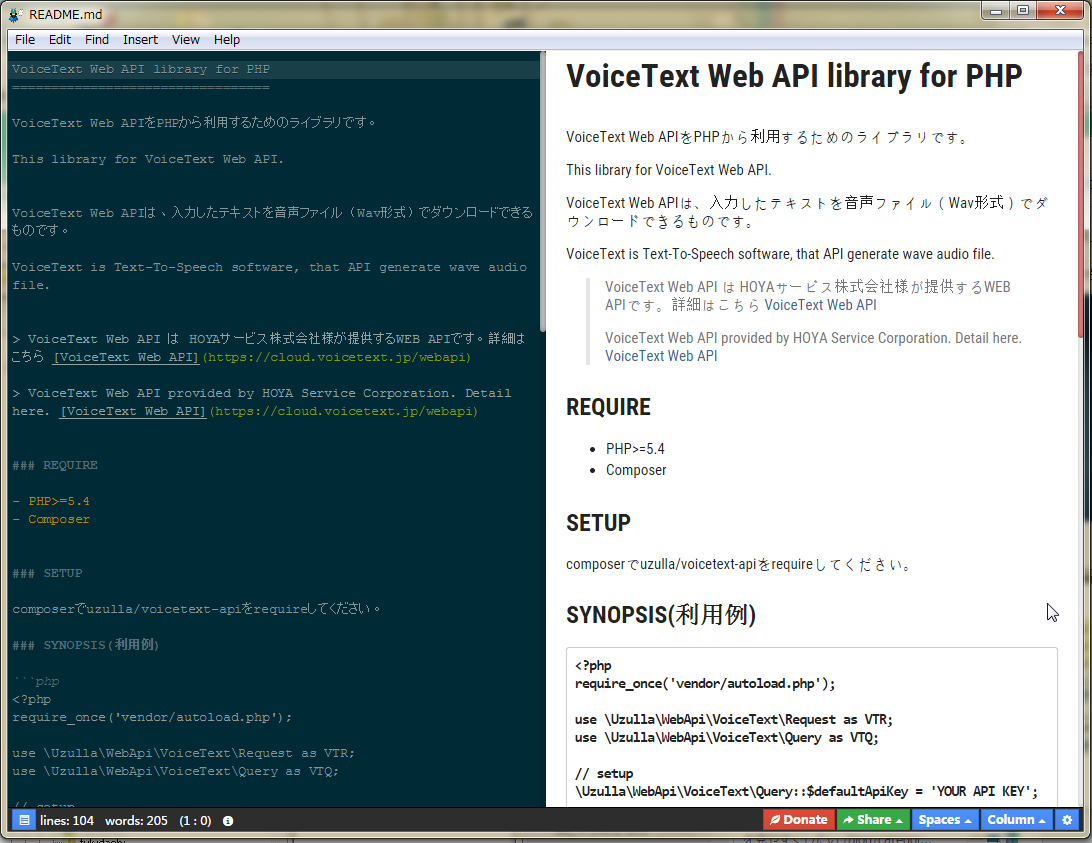This screenshot has width=1092, height=843.
Task: Open the Insert menu
Action: click(x=140, y=40)
